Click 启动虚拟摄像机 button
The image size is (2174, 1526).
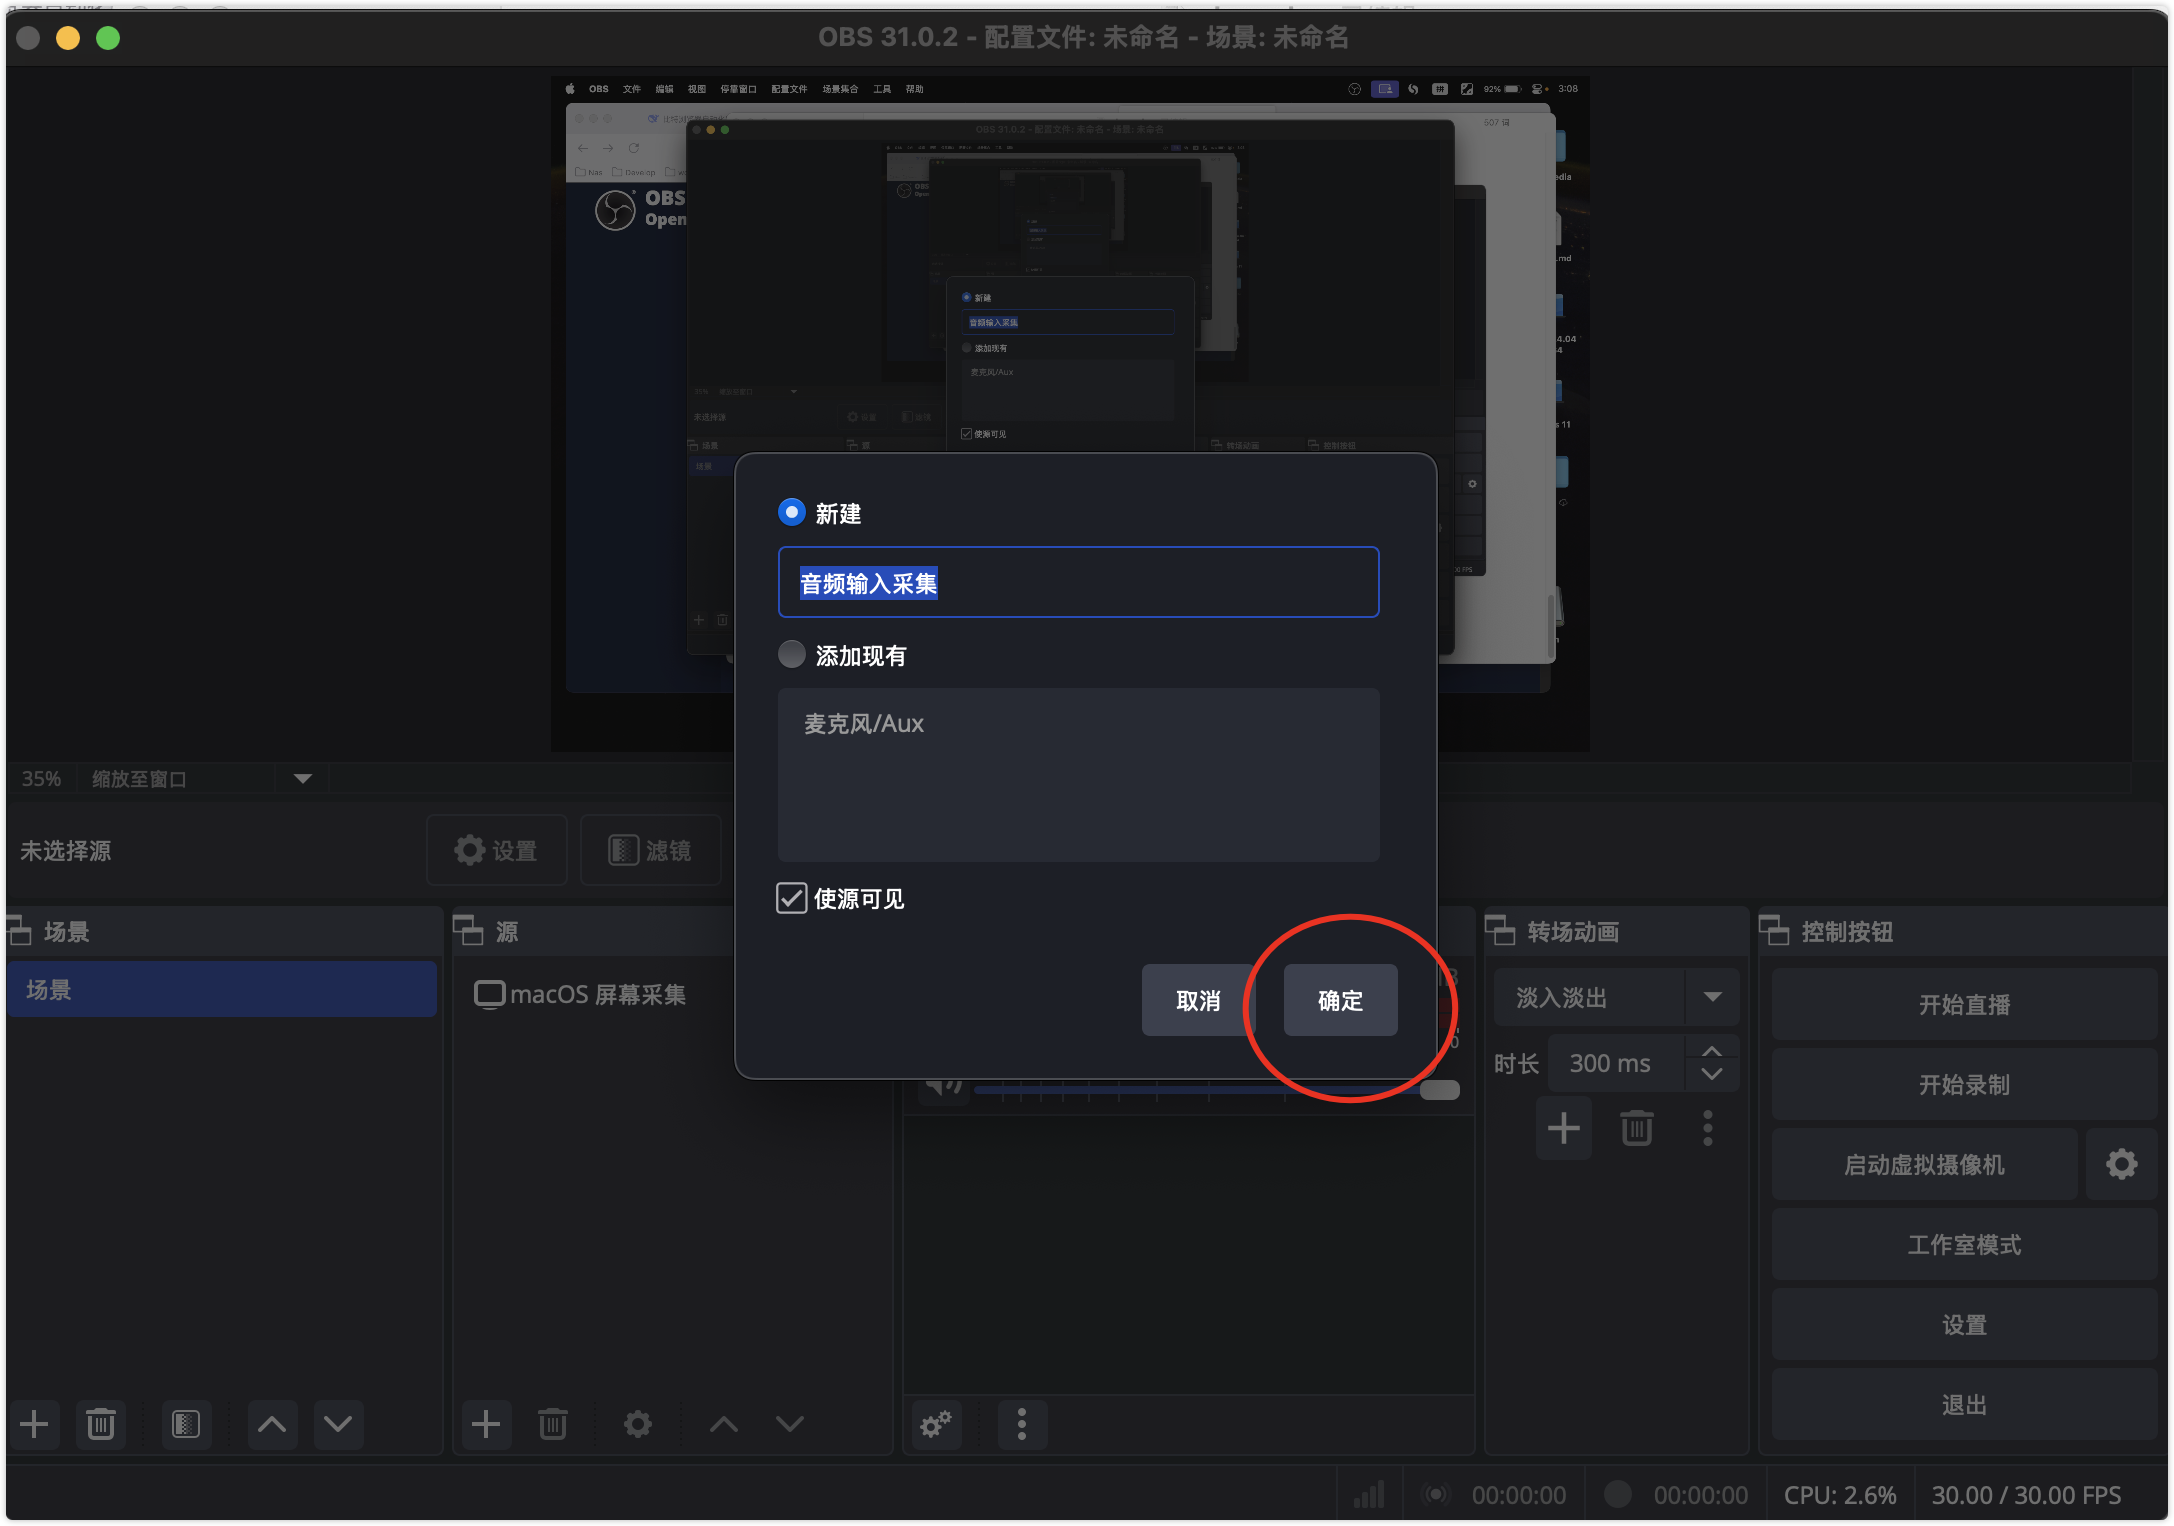(1924, 1164)
